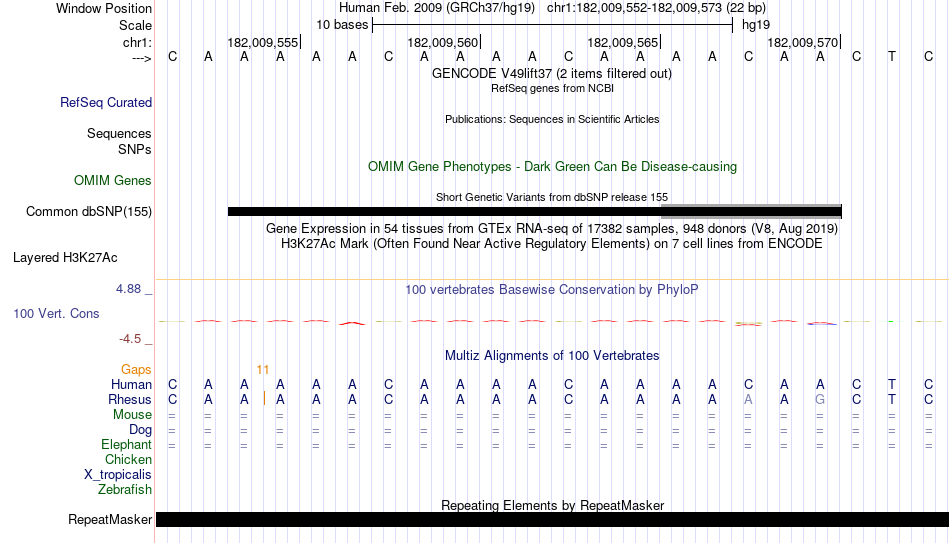Screen dimensions: 950x543
Task: Select the Rhesus species row label
Action: [130, 400]
